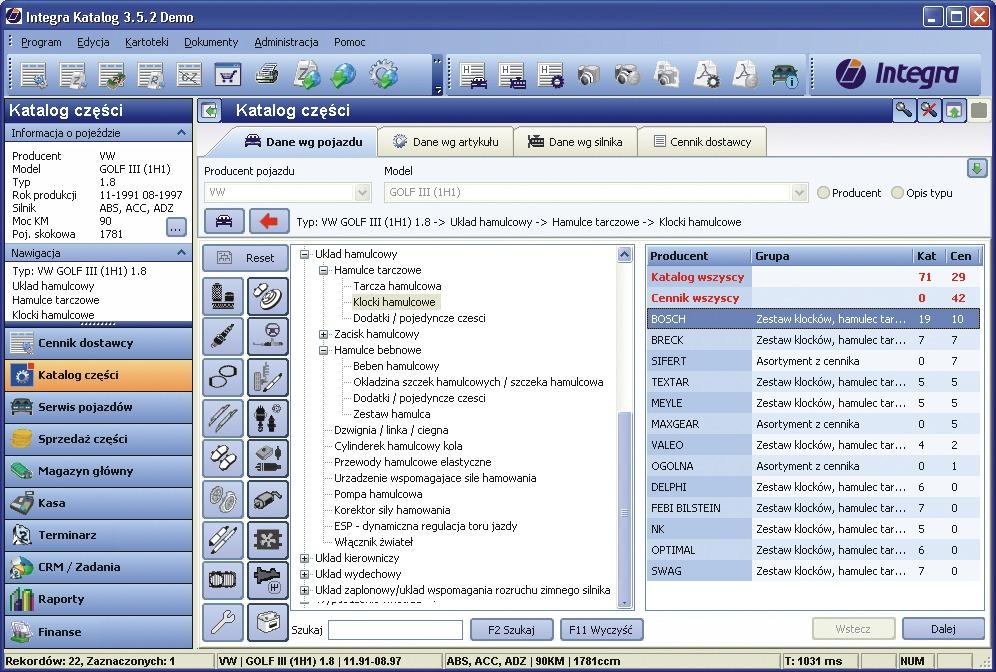The width and height of the screenshot is (996, 672).
Task: Select the FEBI BILSTEIN producer row
Action: tap(813, 508)
